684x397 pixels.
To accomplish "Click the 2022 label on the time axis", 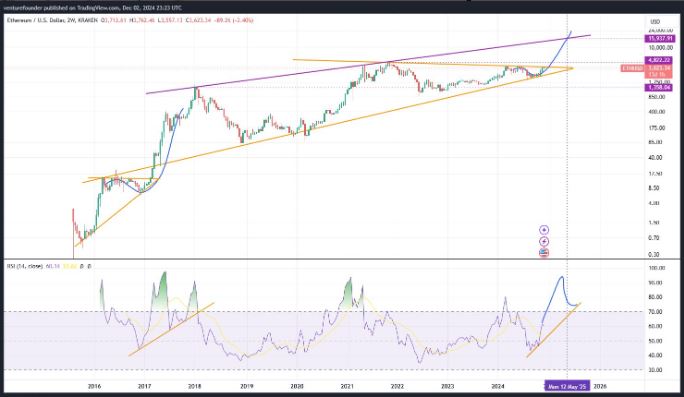I will [x=397, y=386].
